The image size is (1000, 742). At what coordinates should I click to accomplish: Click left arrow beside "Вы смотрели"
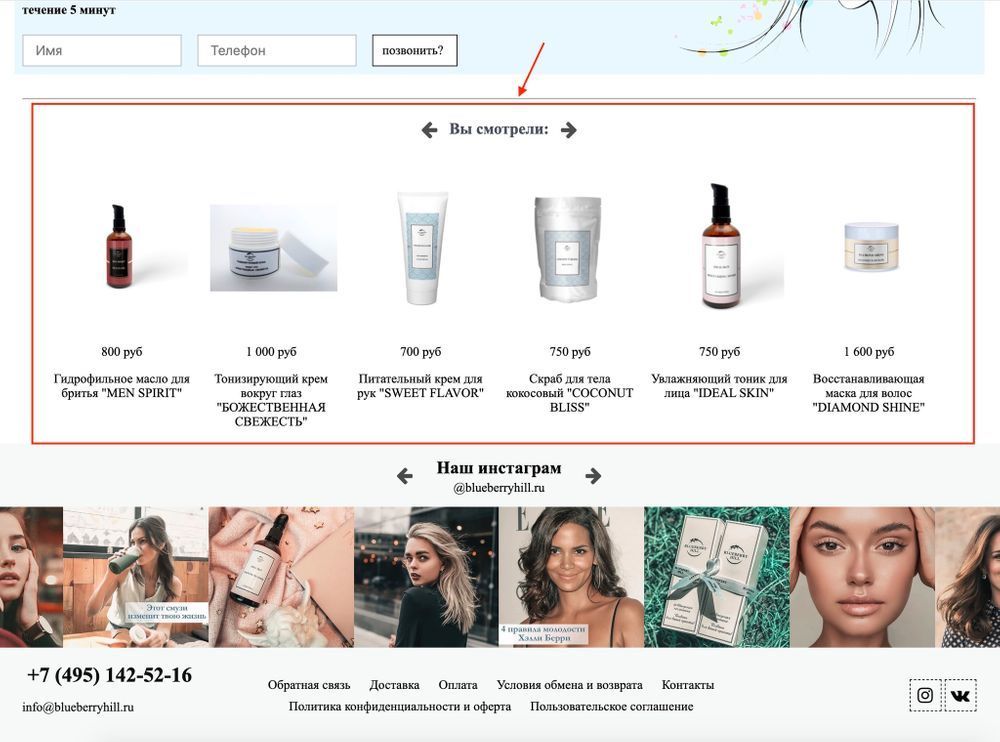429,130
